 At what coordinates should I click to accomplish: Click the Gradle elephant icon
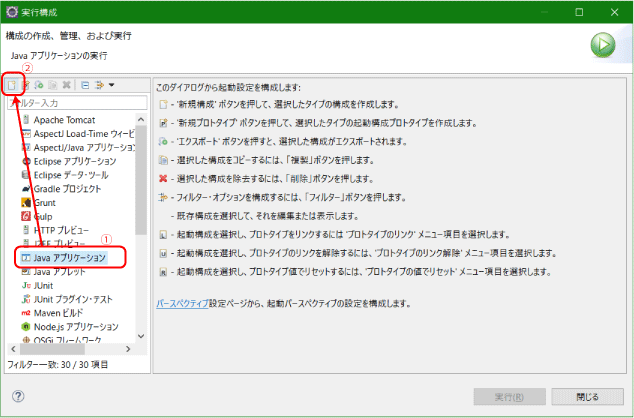(26, 189)
